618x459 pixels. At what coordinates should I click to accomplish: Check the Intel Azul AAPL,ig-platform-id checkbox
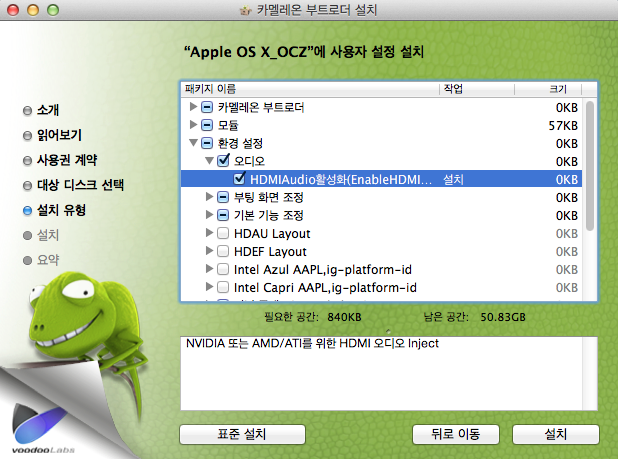pos(223,269)
